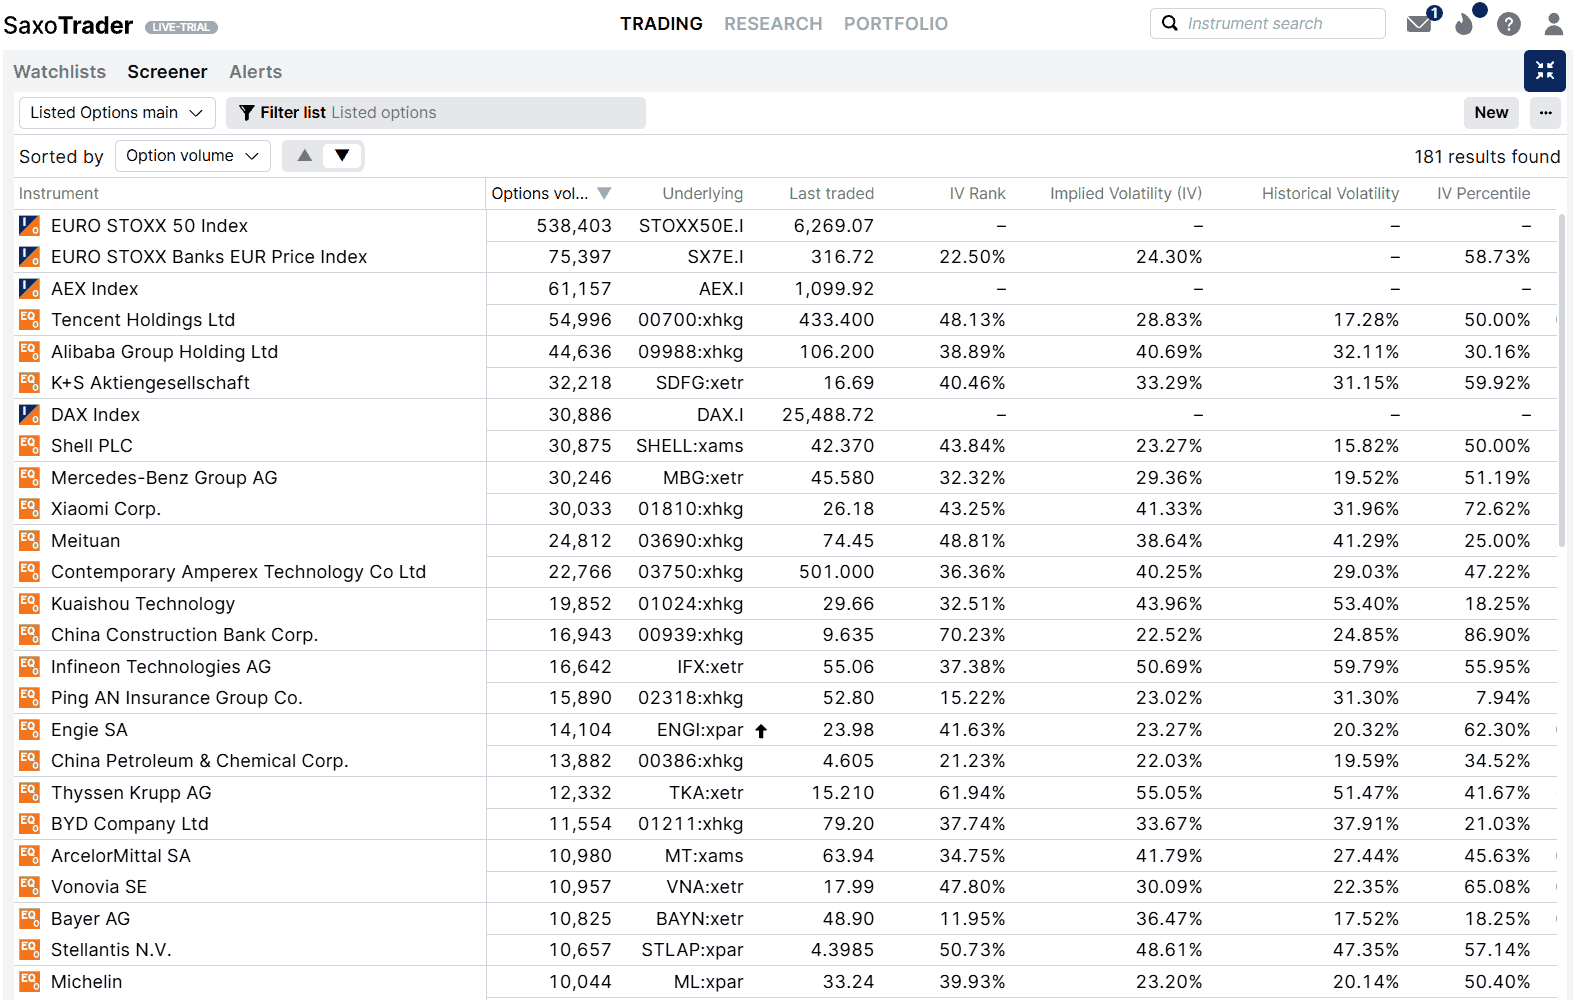Select the K+S Aktiengesellschaft row
The image size is (1573, 1000).
[x=786, y=383]
